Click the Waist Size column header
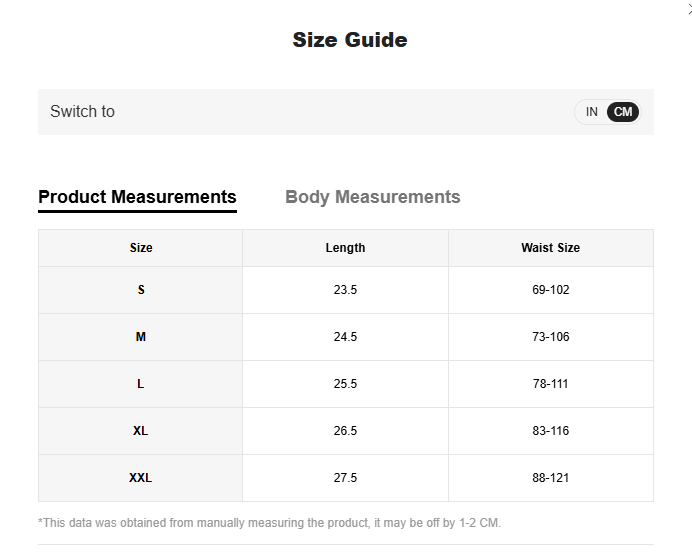692x552 pixels. click(550, 248)
